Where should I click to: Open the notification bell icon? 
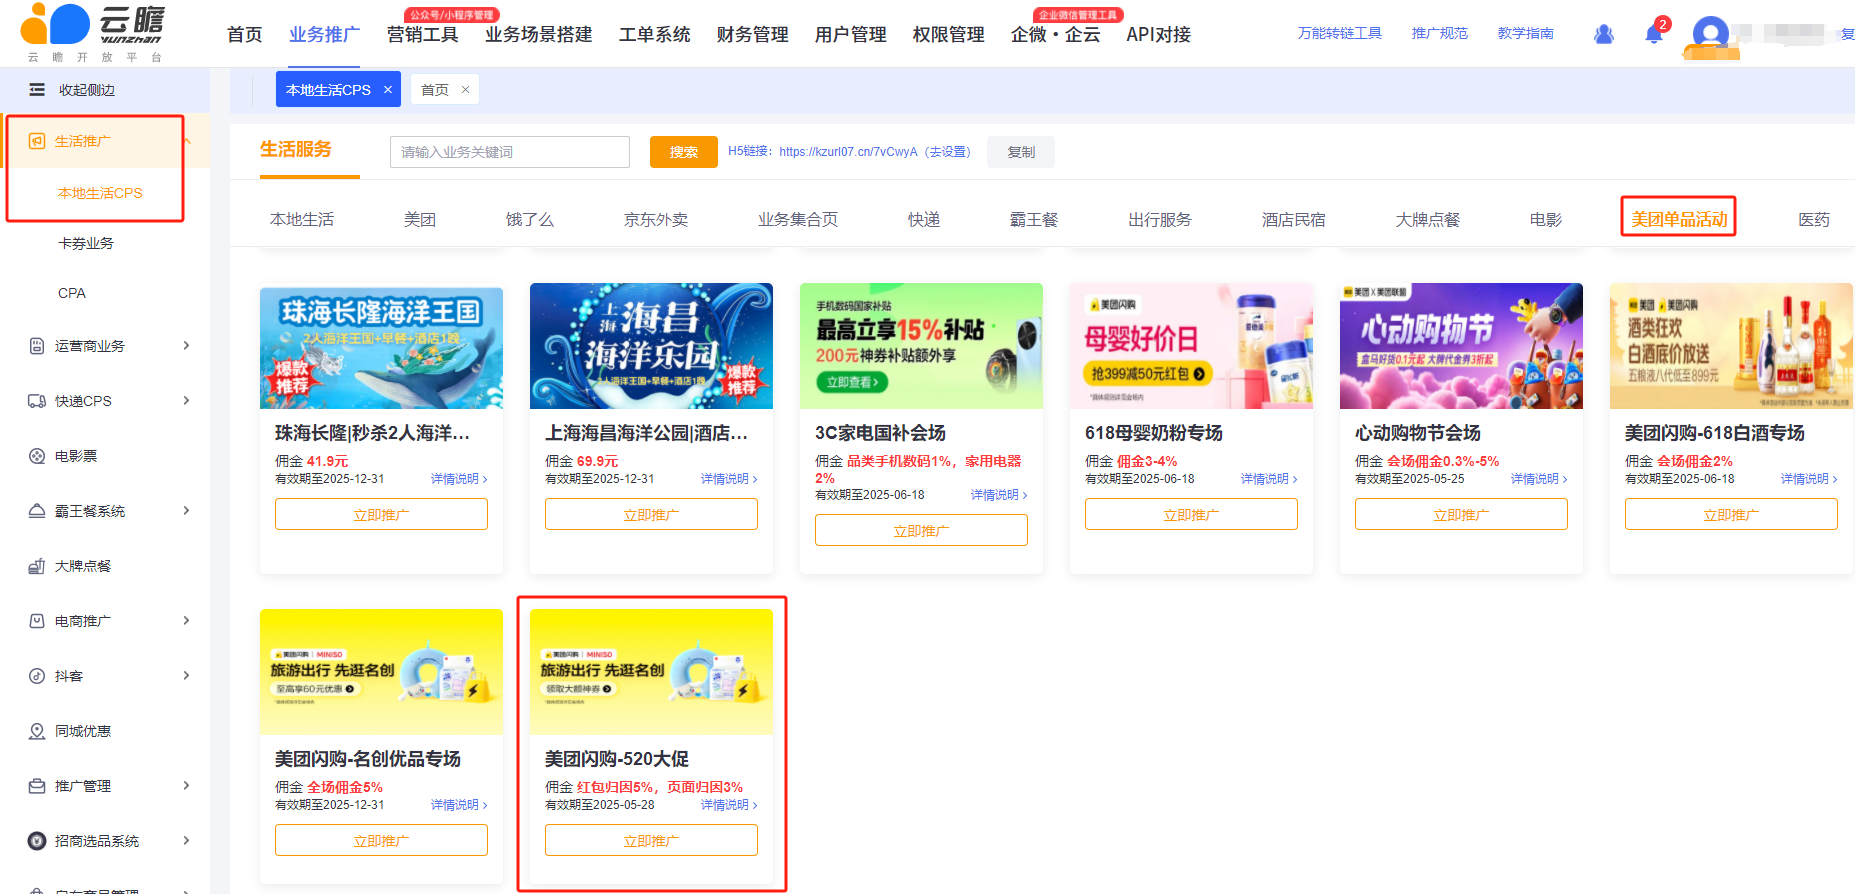(x=1654, y=34)
